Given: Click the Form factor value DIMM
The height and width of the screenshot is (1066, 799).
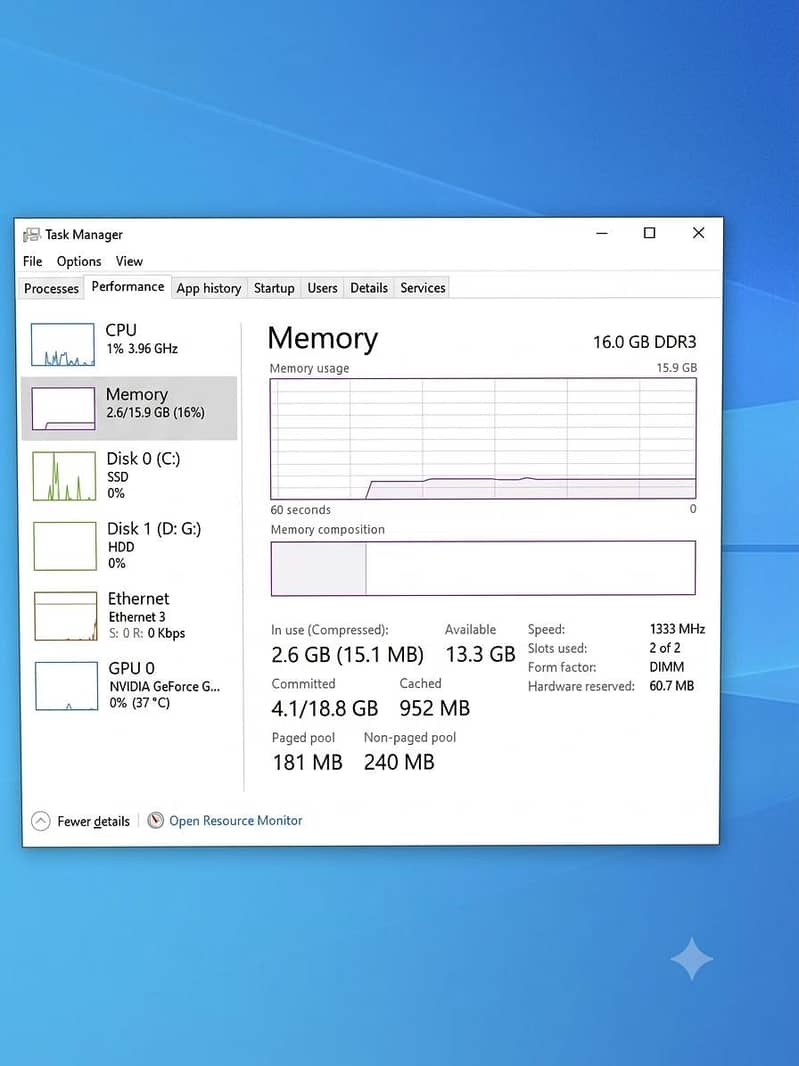Looking at the screenshot, I should [x=666, y=667].
